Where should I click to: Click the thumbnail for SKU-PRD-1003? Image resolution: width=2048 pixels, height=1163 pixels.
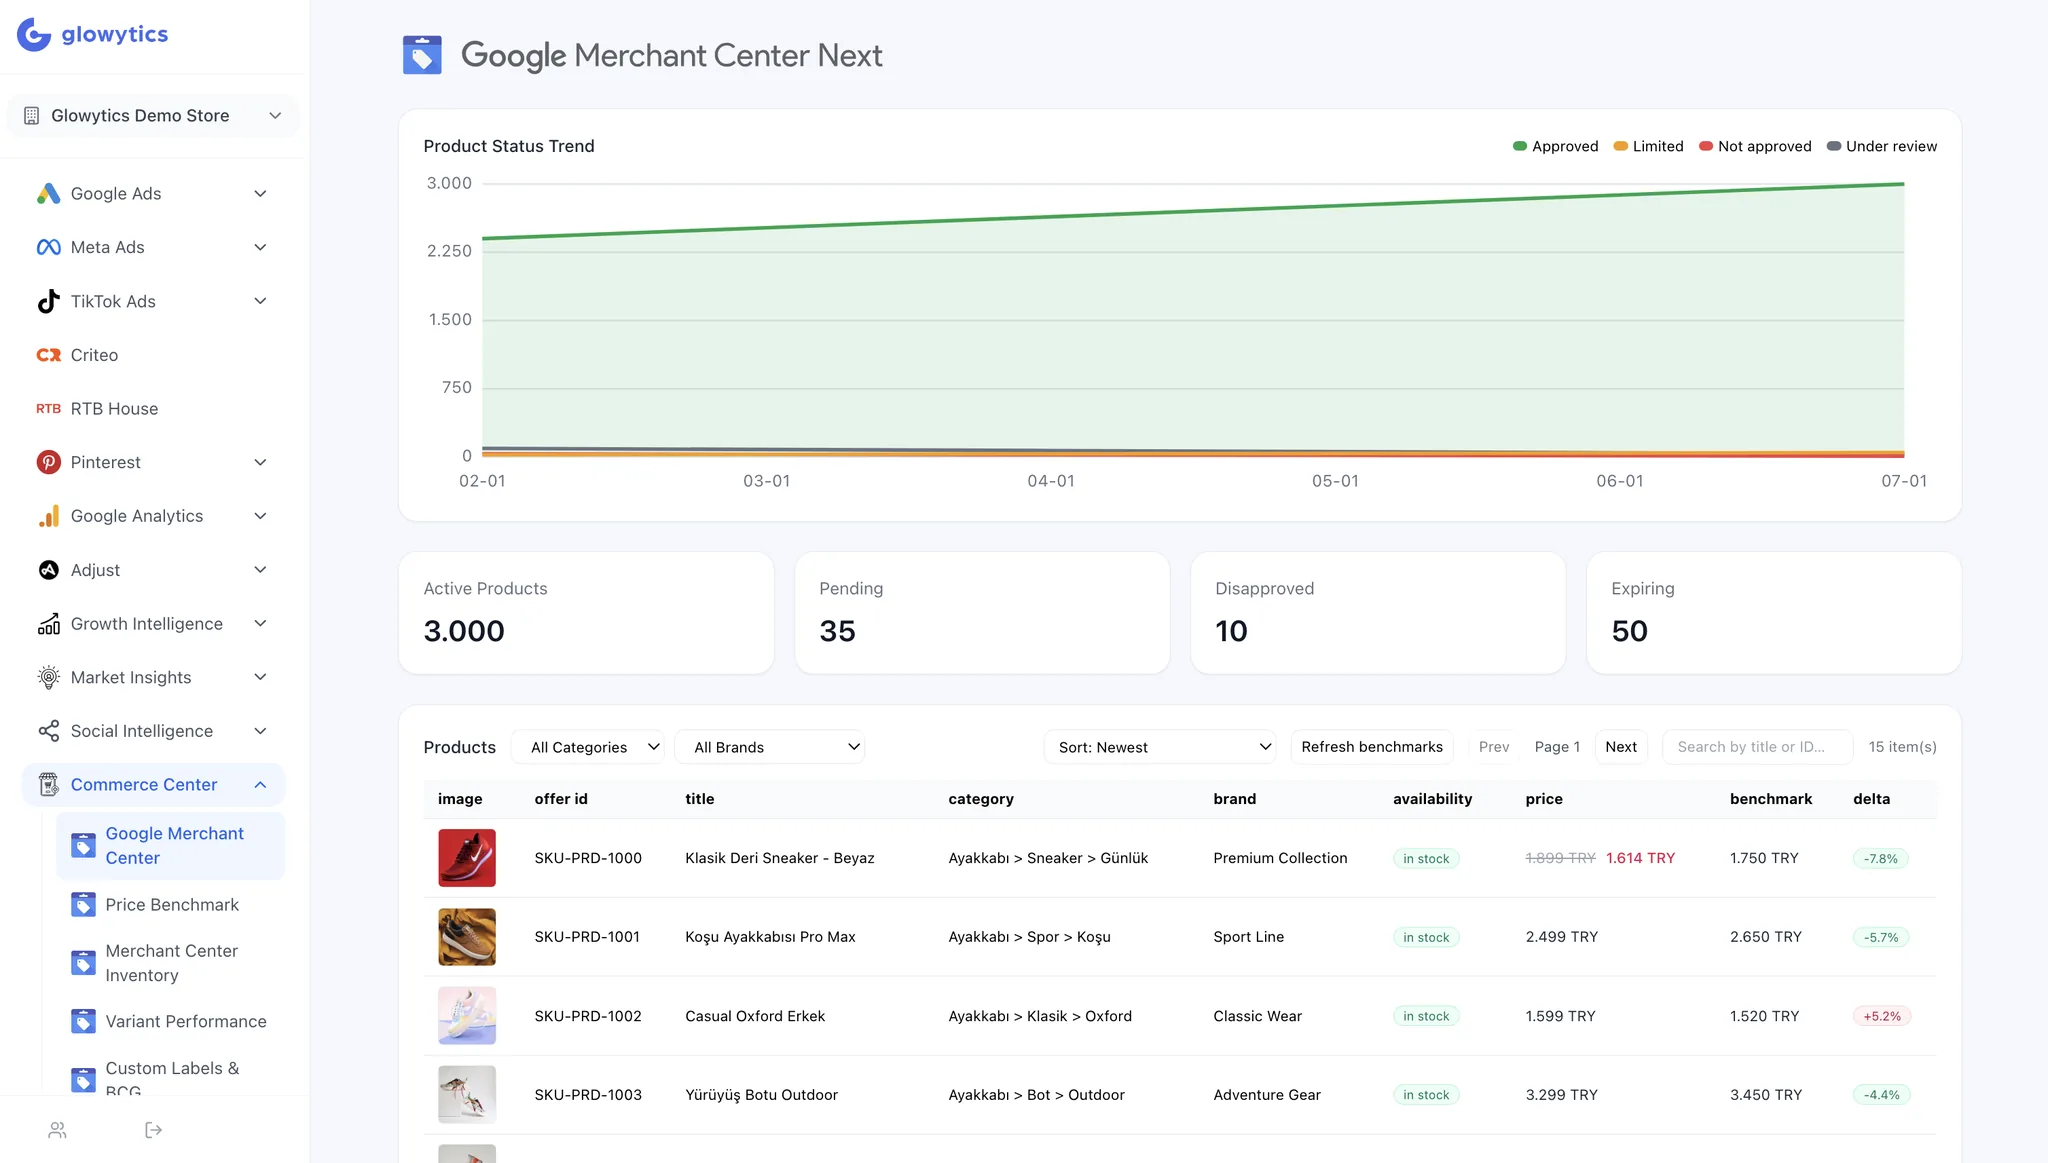click(467, 1095)
